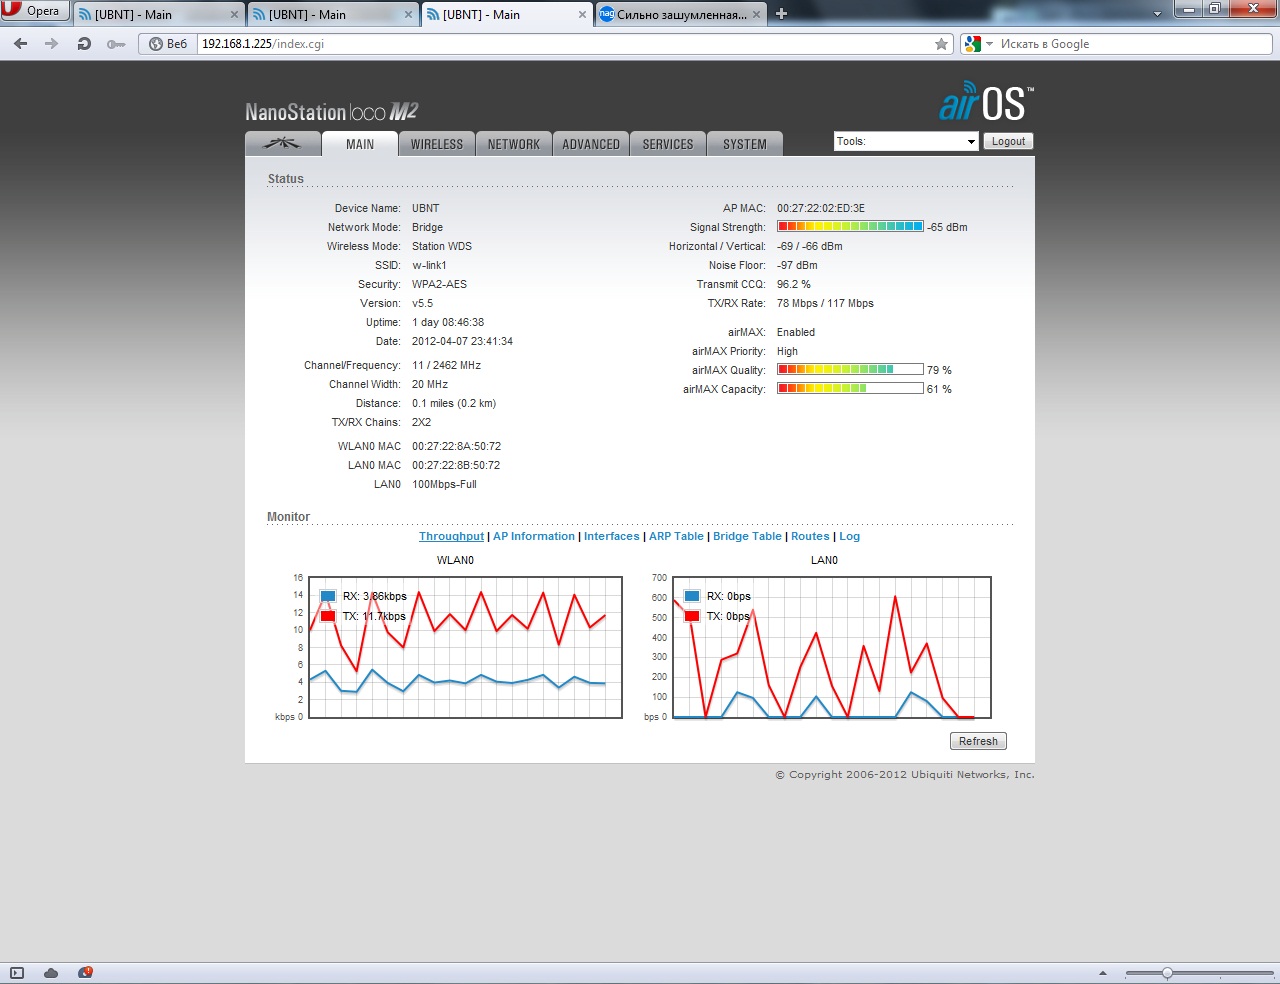
Task: Bookmark page with the star icon
Action: 941,44
